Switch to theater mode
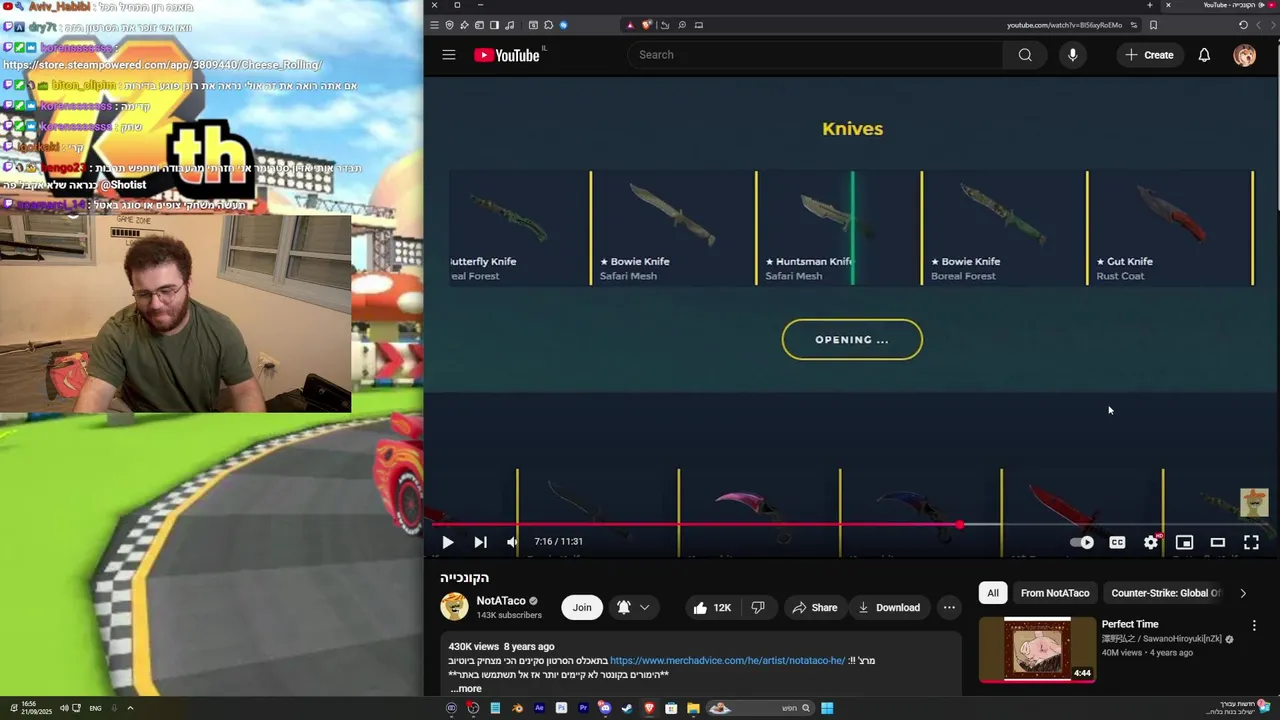This screenshot has width=1280, height=720. click(1217, 542)
